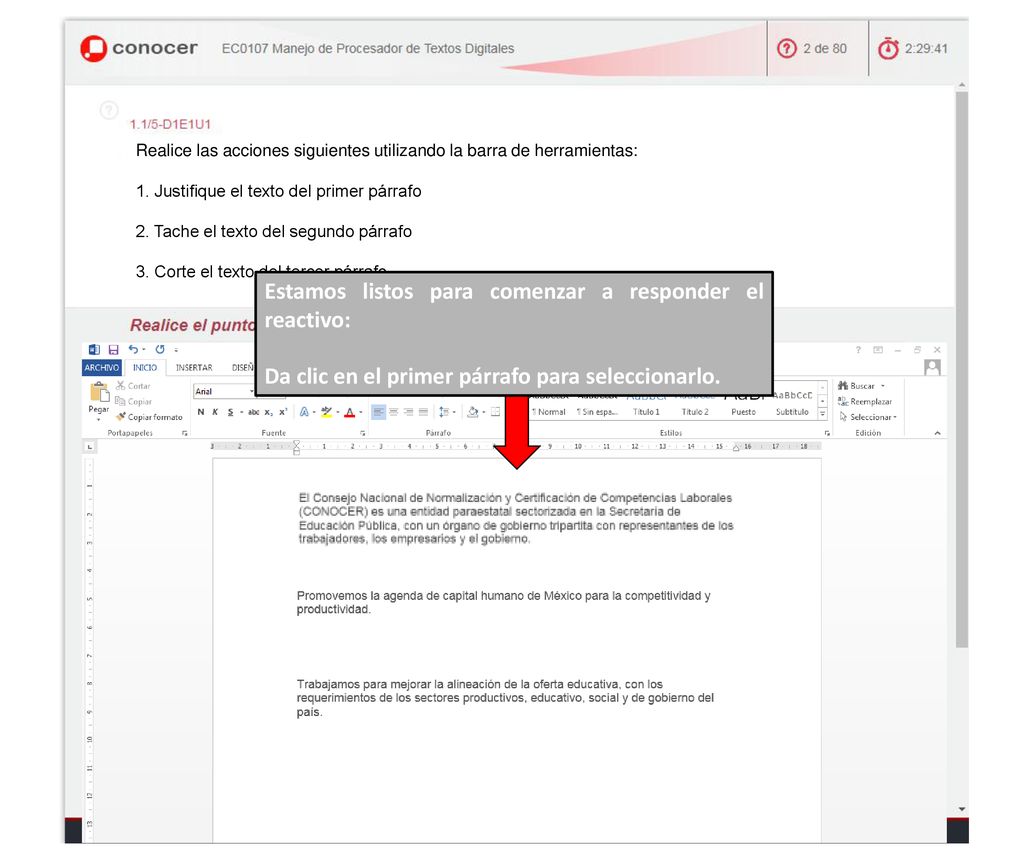This screenshot has width=1024, height=853.
Task: Click the Word help question mark icon
Action: [858, 350]
